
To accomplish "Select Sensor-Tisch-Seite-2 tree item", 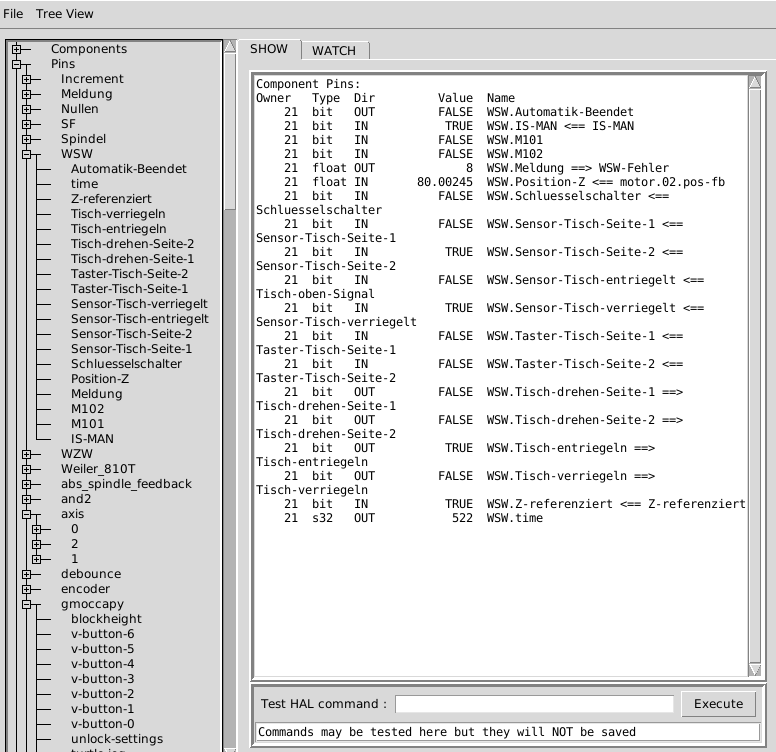I will click(x=132, y=334).
